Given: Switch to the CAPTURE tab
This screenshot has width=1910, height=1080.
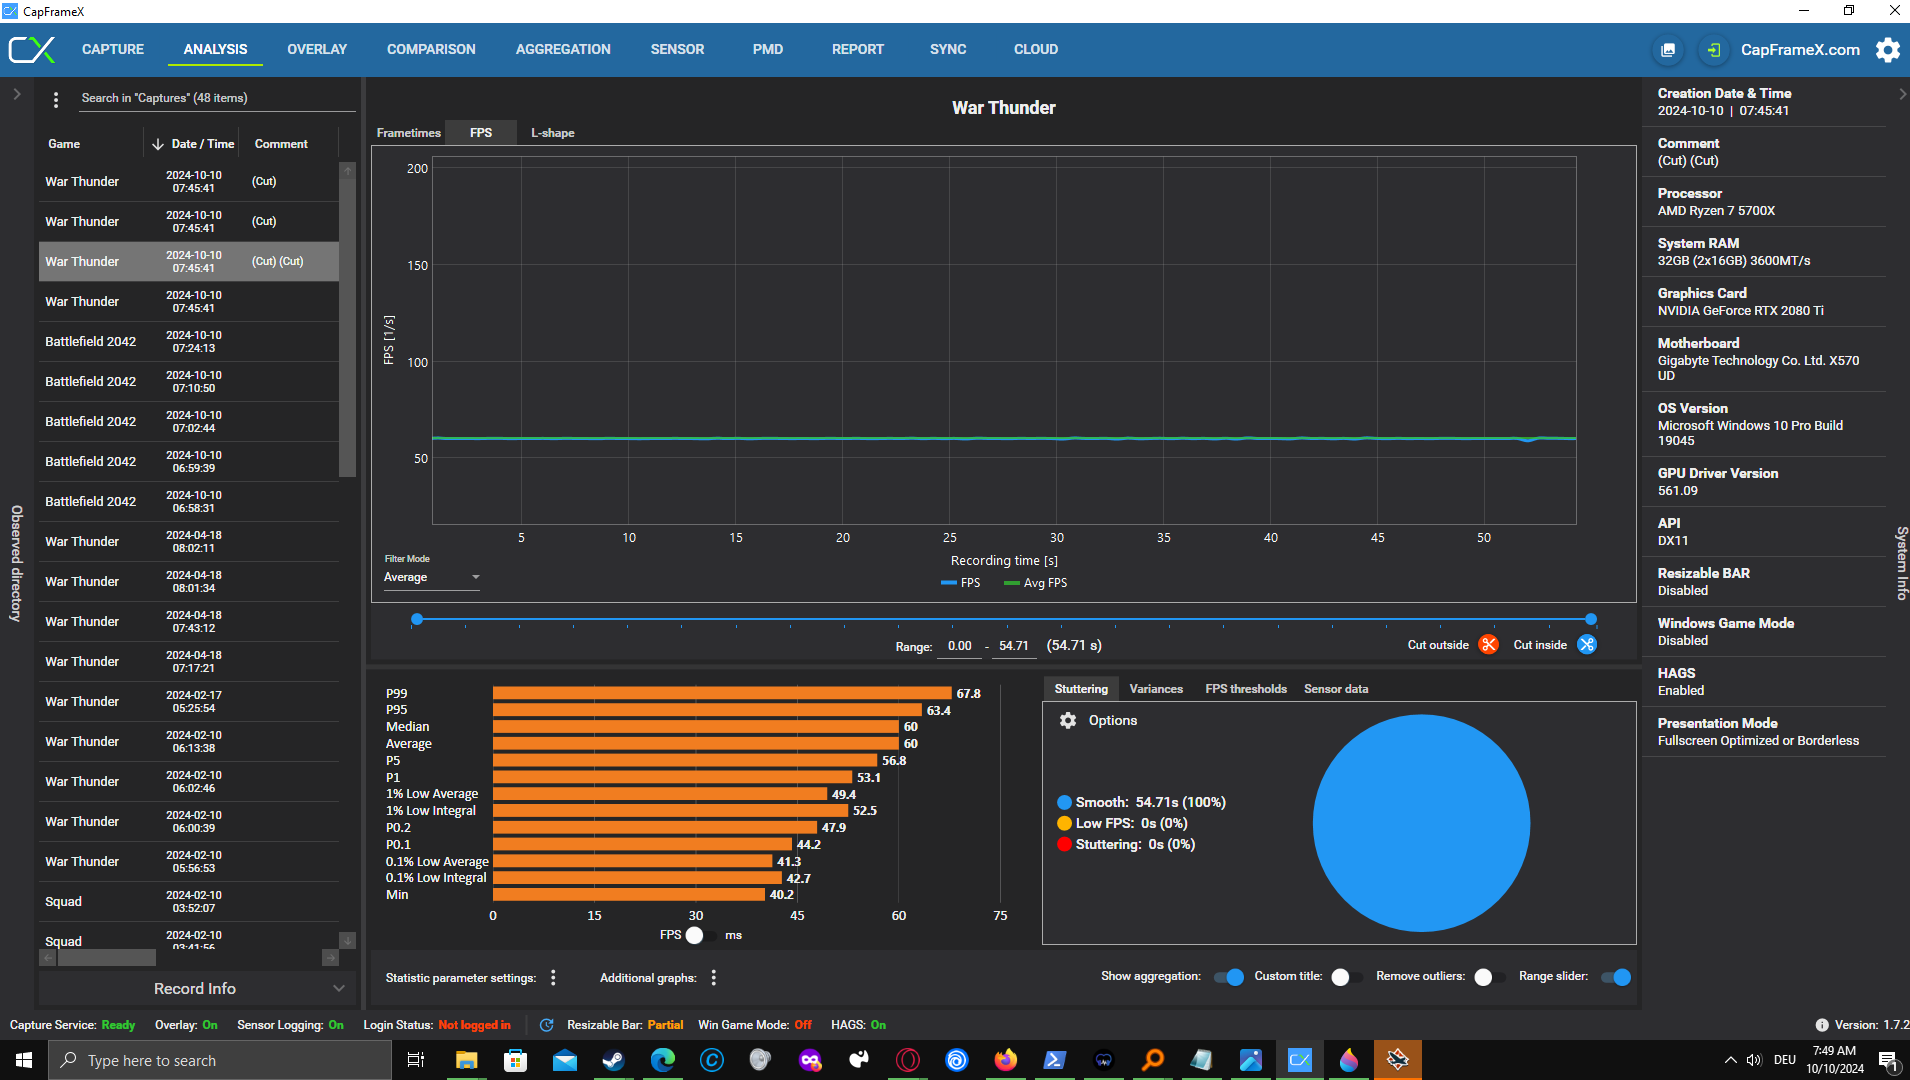Looking at the screenshot, I should (113, 50).
